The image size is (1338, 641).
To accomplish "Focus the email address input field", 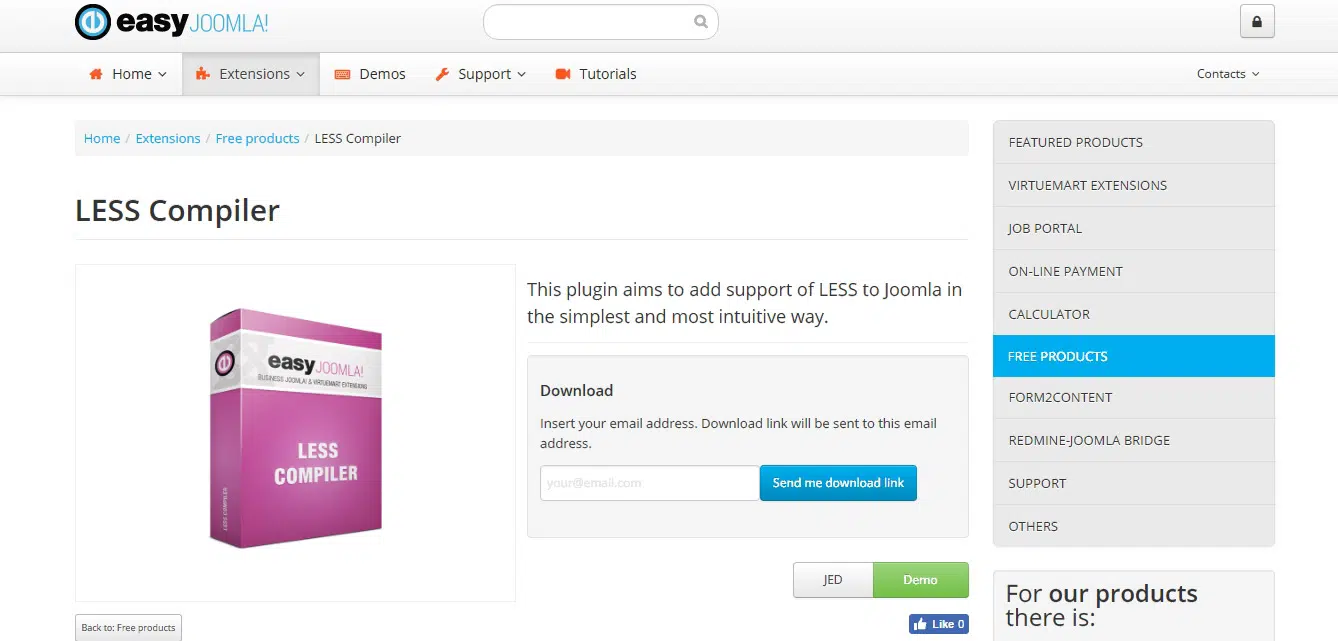I will (649, 483).
